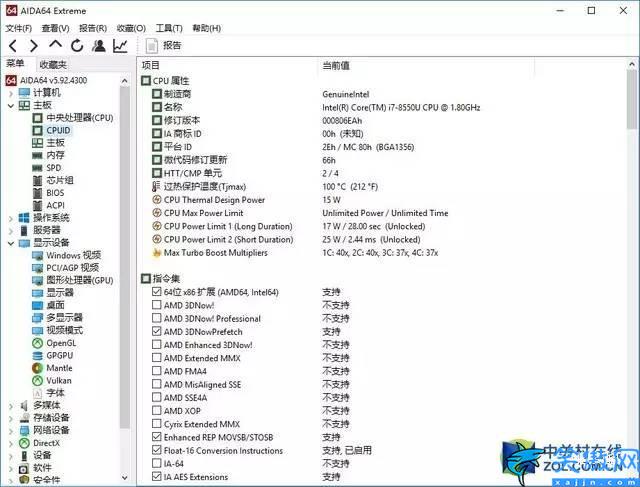
Task: Select the GPGPU icon in tree
Action: point(37,356)
